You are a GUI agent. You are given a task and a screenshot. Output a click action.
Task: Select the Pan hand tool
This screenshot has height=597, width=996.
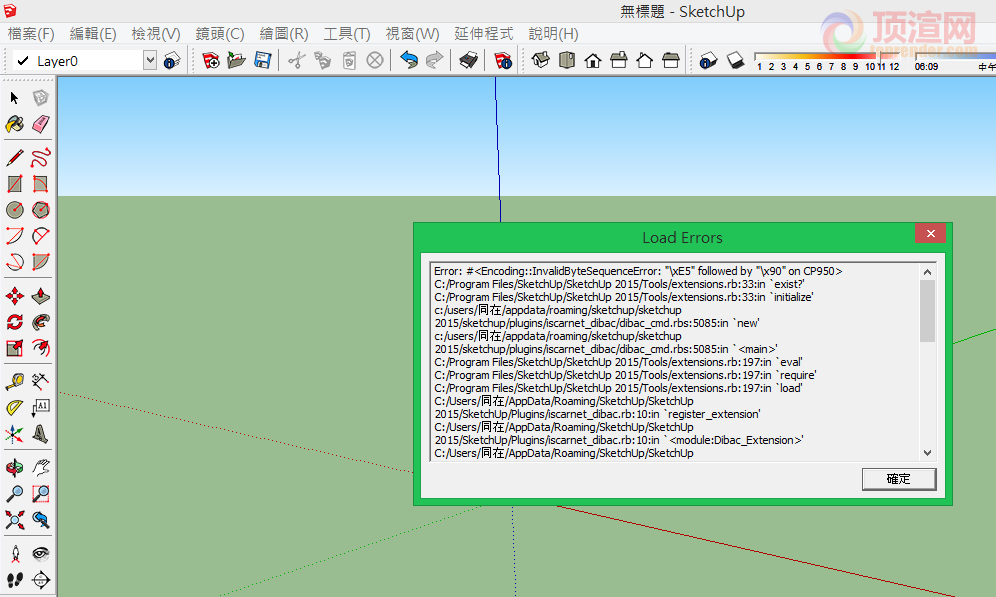click(x=41, y=468)
